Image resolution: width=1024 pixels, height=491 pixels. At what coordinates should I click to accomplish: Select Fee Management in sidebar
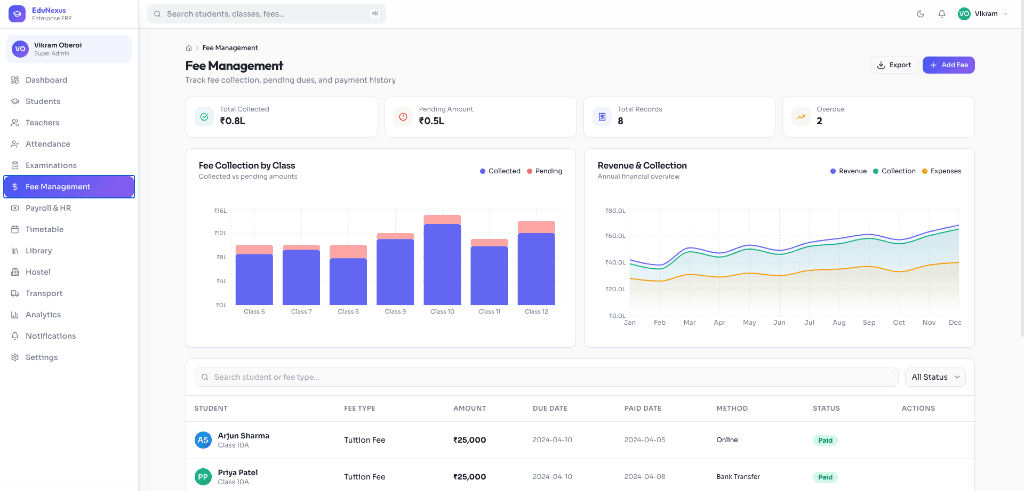pos(69,187)
